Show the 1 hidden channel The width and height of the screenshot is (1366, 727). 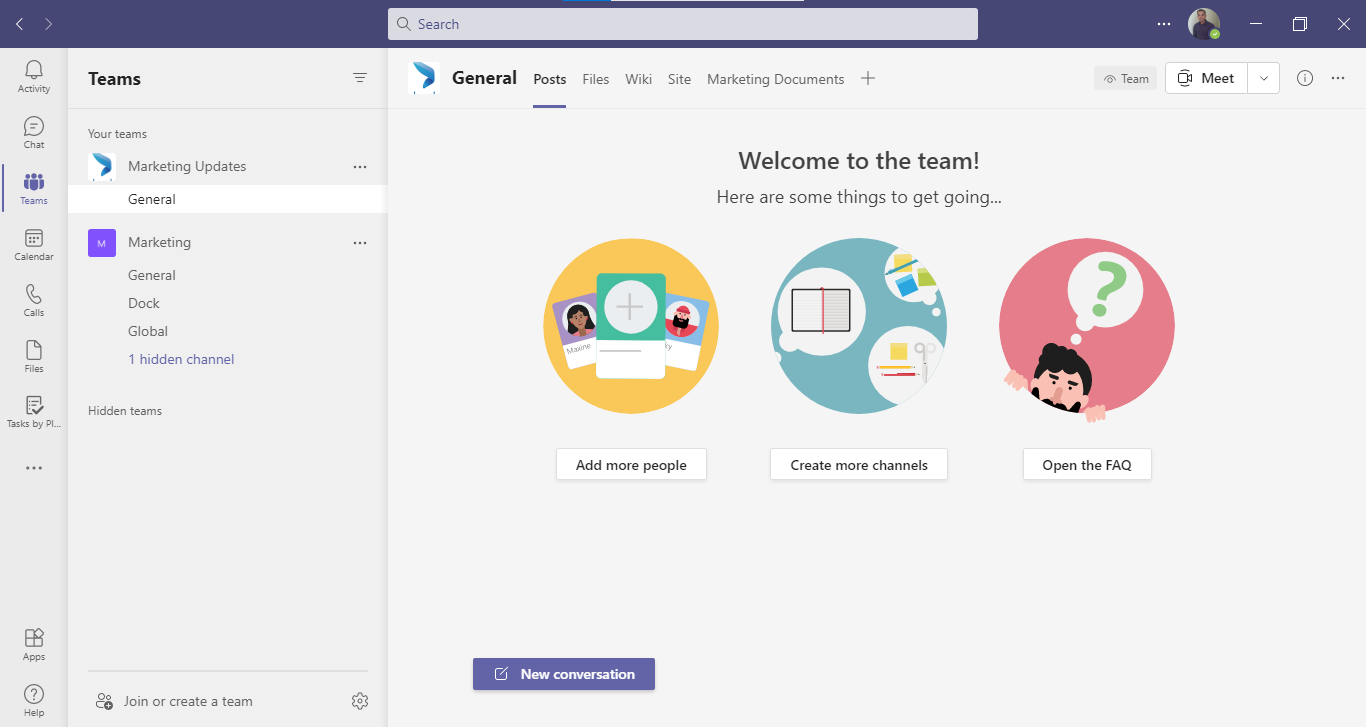181,358
